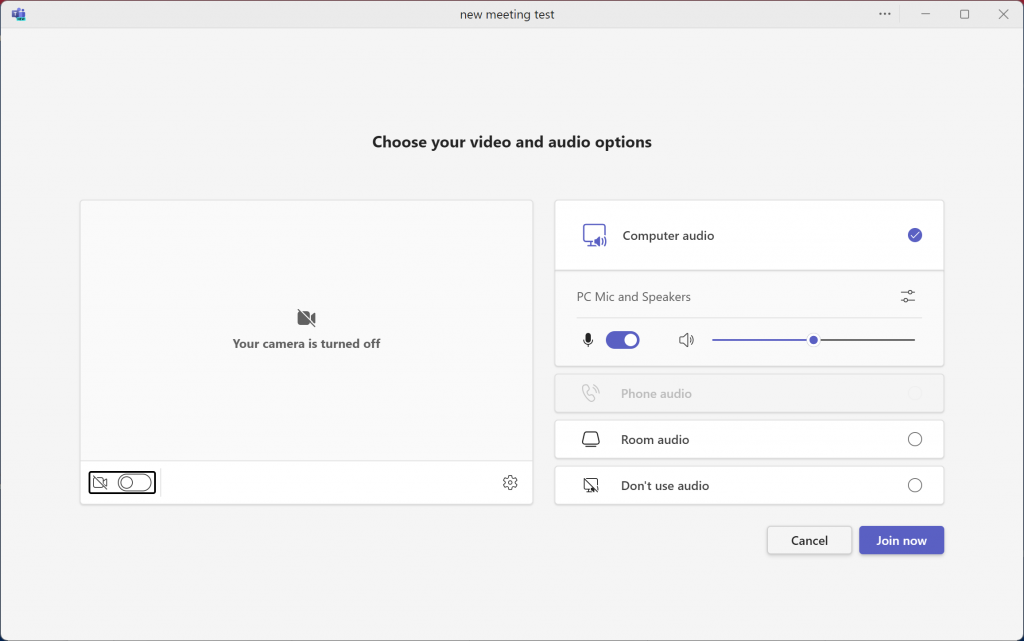Click the crossed-out camera icon beside toggle

pyautogui.click(x=100, y=483)
